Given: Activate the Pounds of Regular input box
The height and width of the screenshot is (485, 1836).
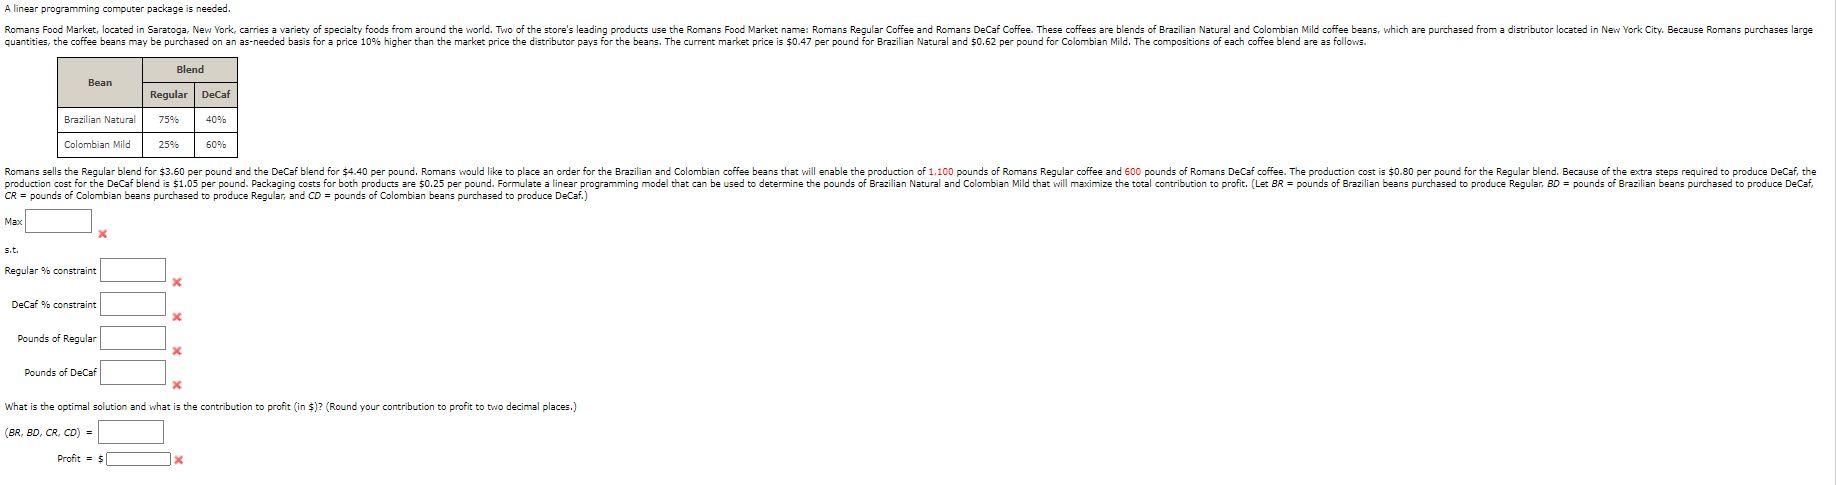Looking at the screenshot, I should [133, 338].
